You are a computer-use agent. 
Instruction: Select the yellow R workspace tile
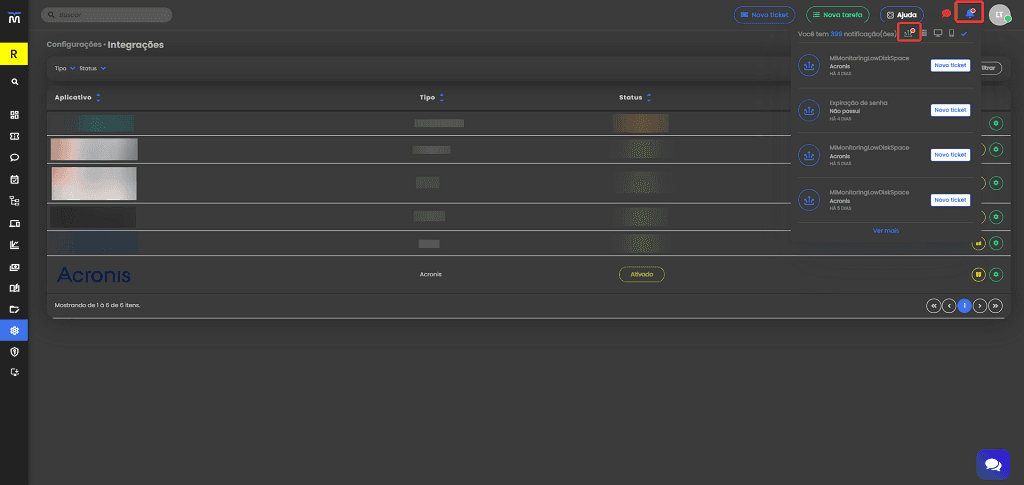14,54
